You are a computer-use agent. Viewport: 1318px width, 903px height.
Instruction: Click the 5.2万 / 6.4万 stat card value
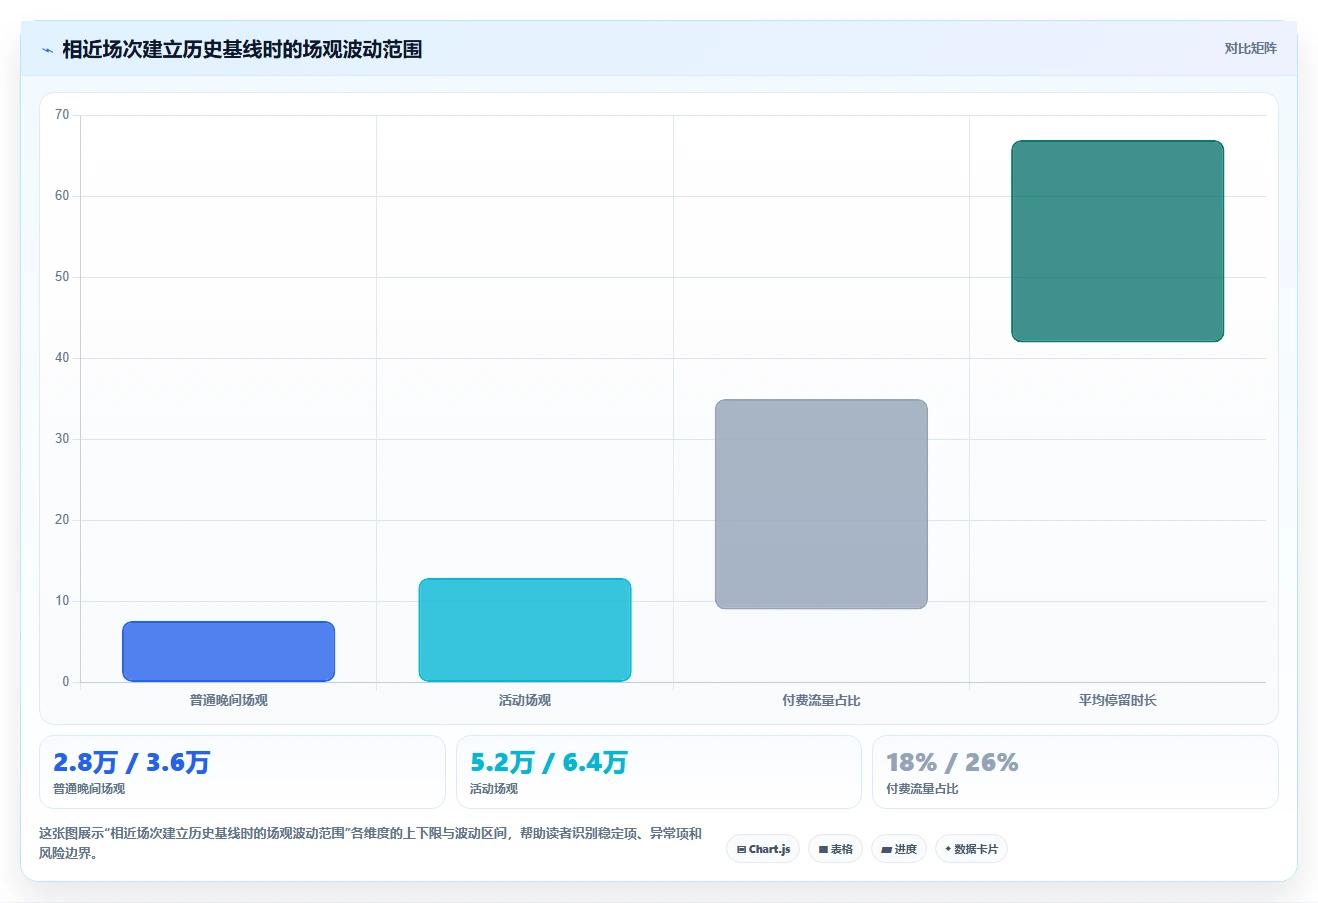click(548, 762)
